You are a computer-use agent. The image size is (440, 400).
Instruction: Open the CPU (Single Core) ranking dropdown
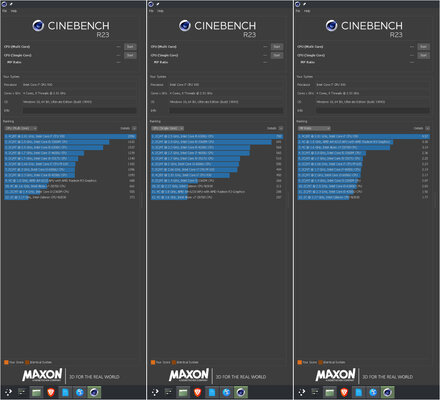(x=167, y=128)
